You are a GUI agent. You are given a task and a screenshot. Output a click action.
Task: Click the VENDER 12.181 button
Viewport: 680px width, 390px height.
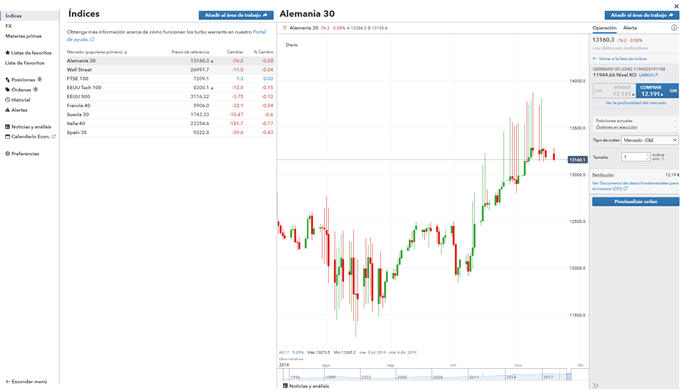tap(615, 91)
